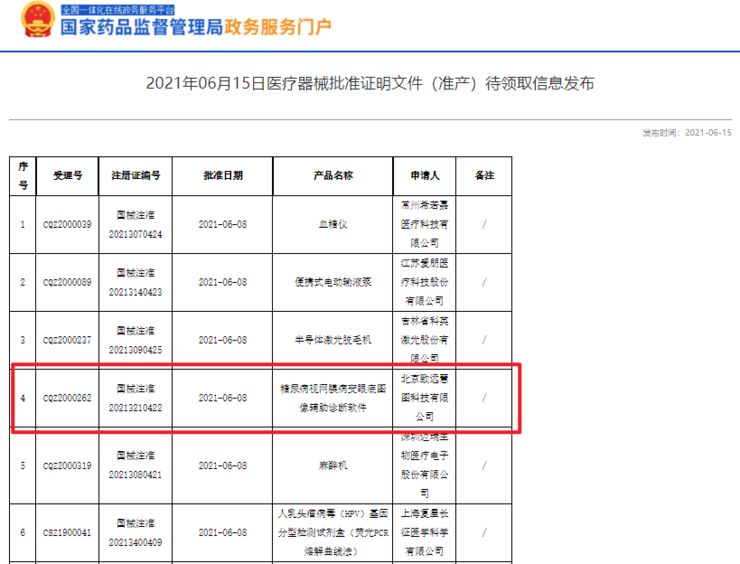Select approval date in the 便携式电动输液泵 row

(x=223, y=282)
